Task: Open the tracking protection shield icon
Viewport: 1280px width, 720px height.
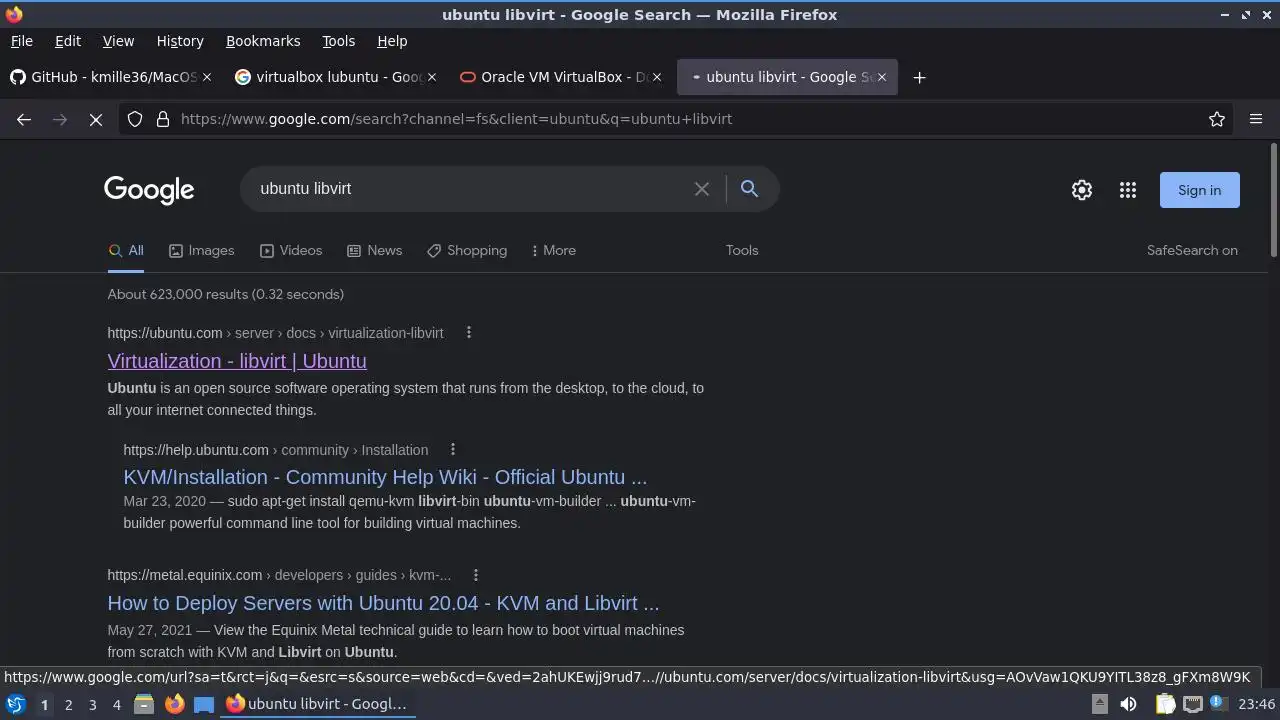Action: (x=135, y=119)
